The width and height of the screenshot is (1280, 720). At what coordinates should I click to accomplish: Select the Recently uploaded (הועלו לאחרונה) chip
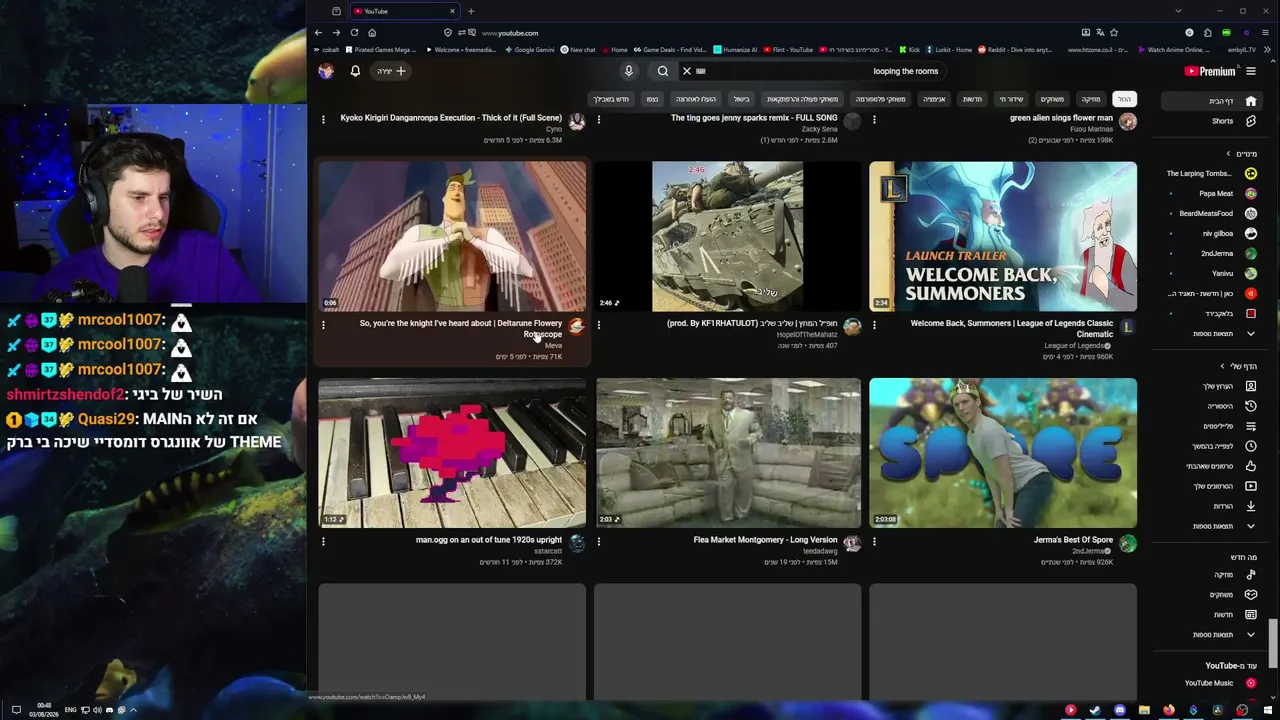[696, 99]
